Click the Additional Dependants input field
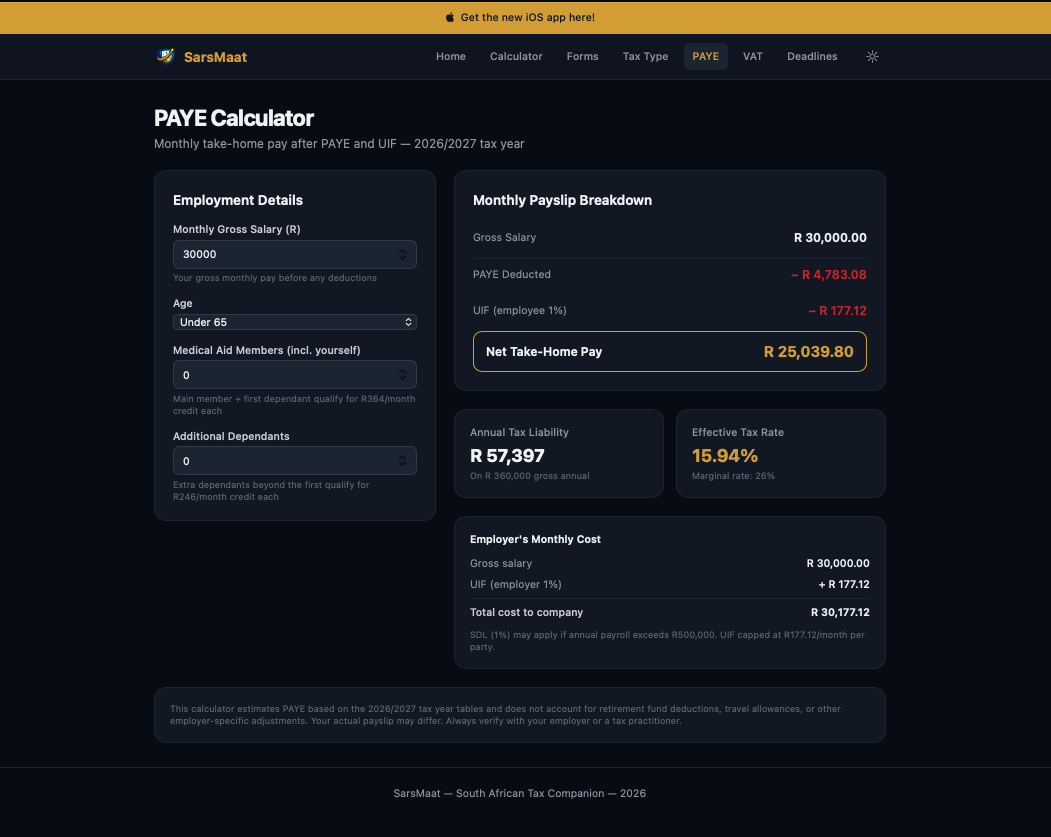Screen dimensions: 1051x837 tap(295, 461)
